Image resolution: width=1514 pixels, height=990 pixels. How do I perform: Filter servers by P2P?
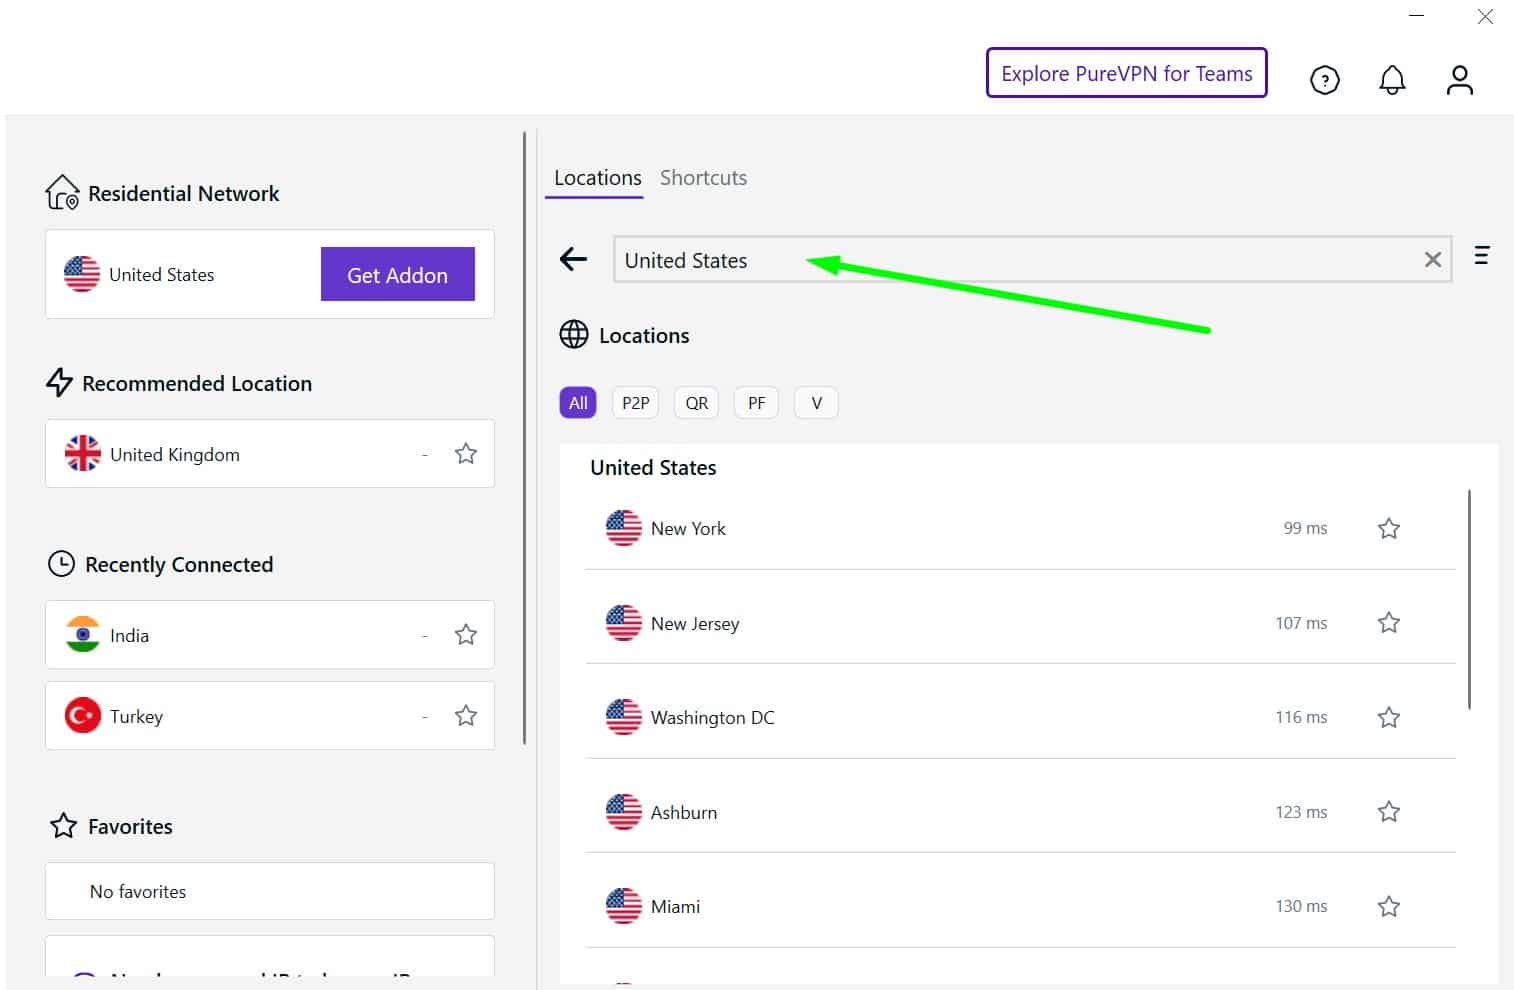[x=635, y=403]
